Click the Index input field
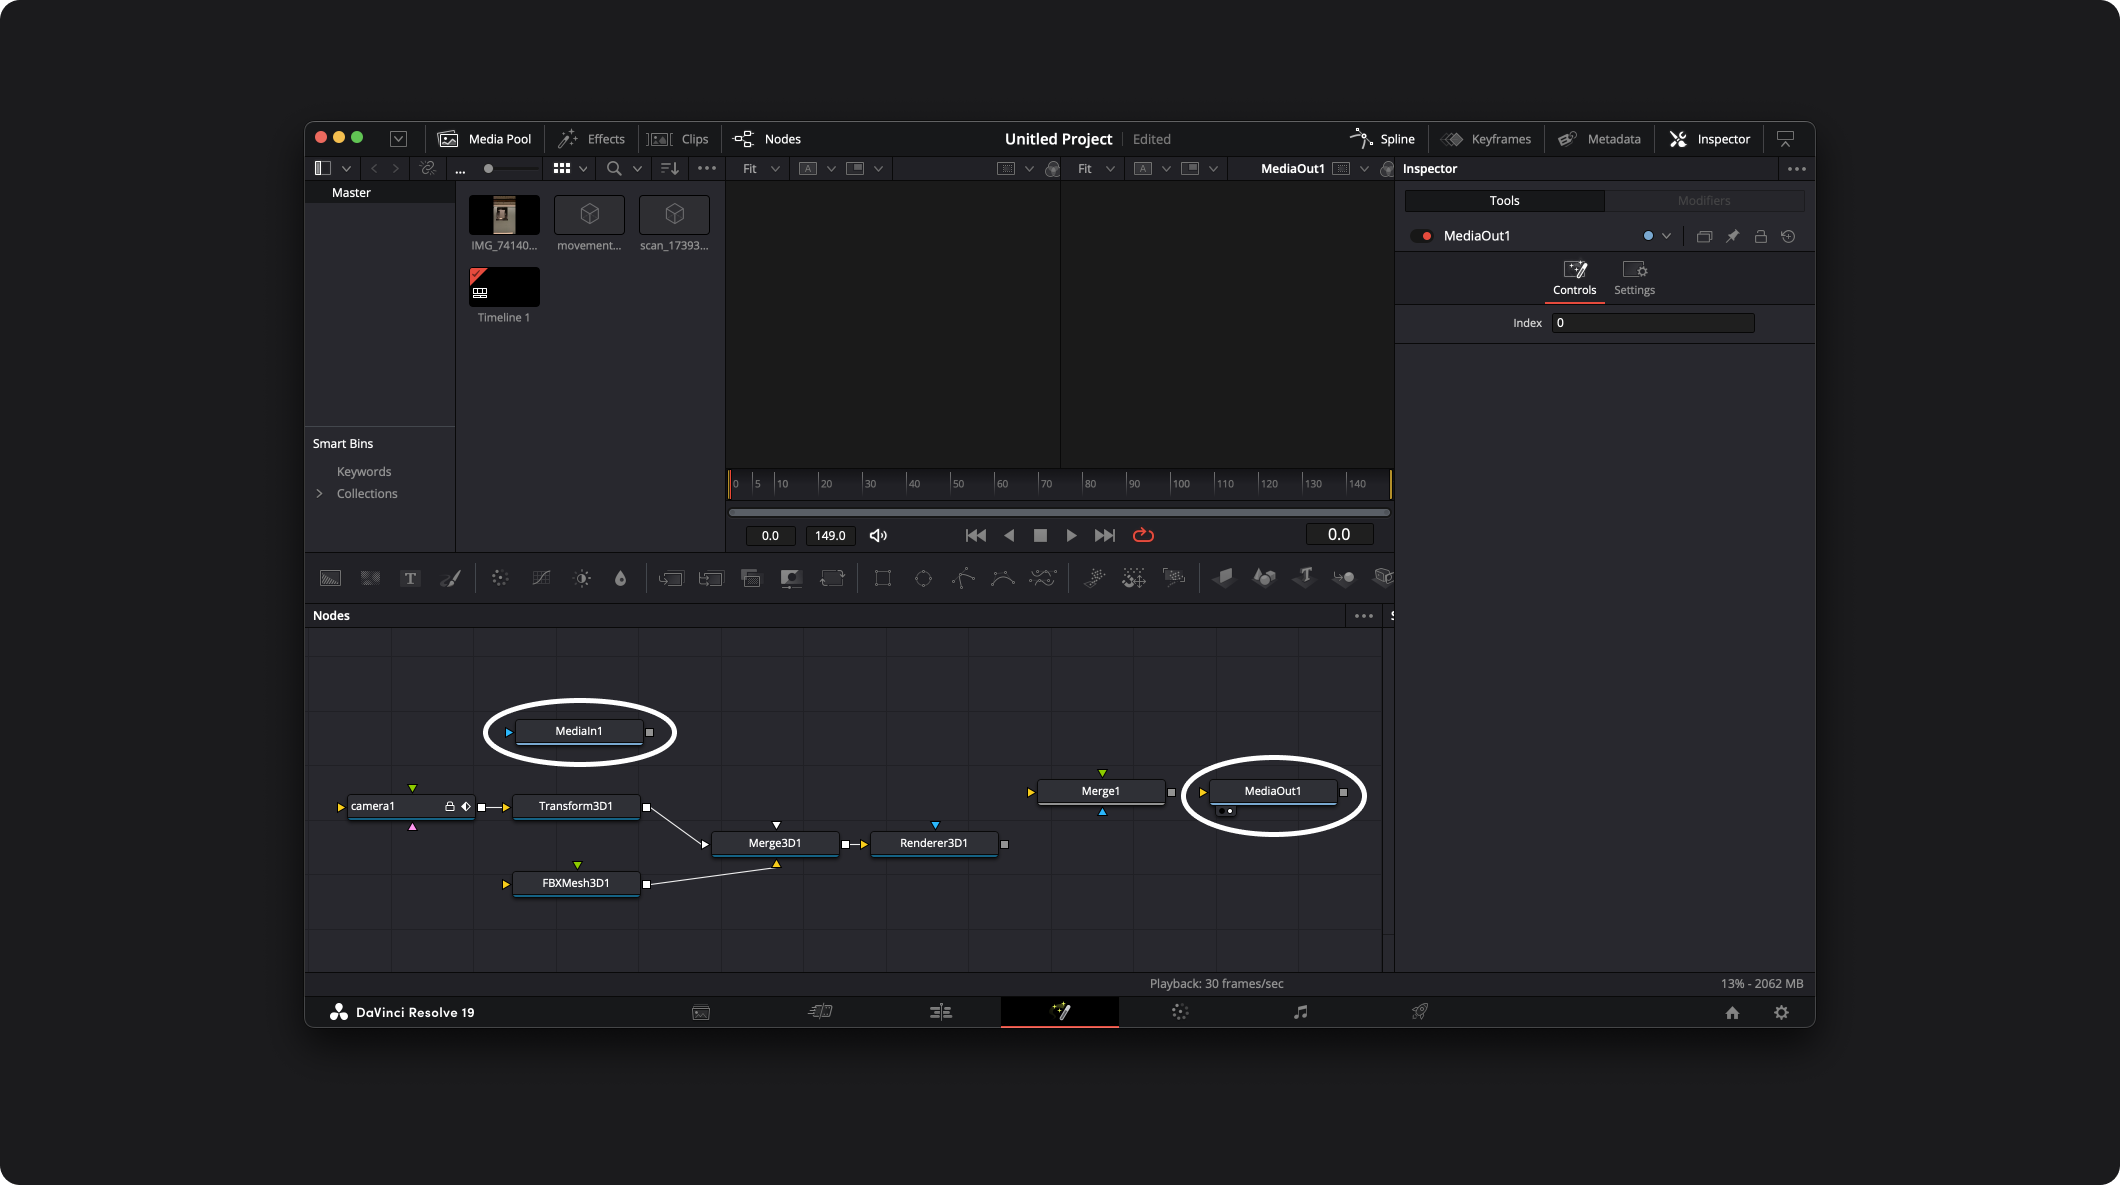 [1652, 323]
